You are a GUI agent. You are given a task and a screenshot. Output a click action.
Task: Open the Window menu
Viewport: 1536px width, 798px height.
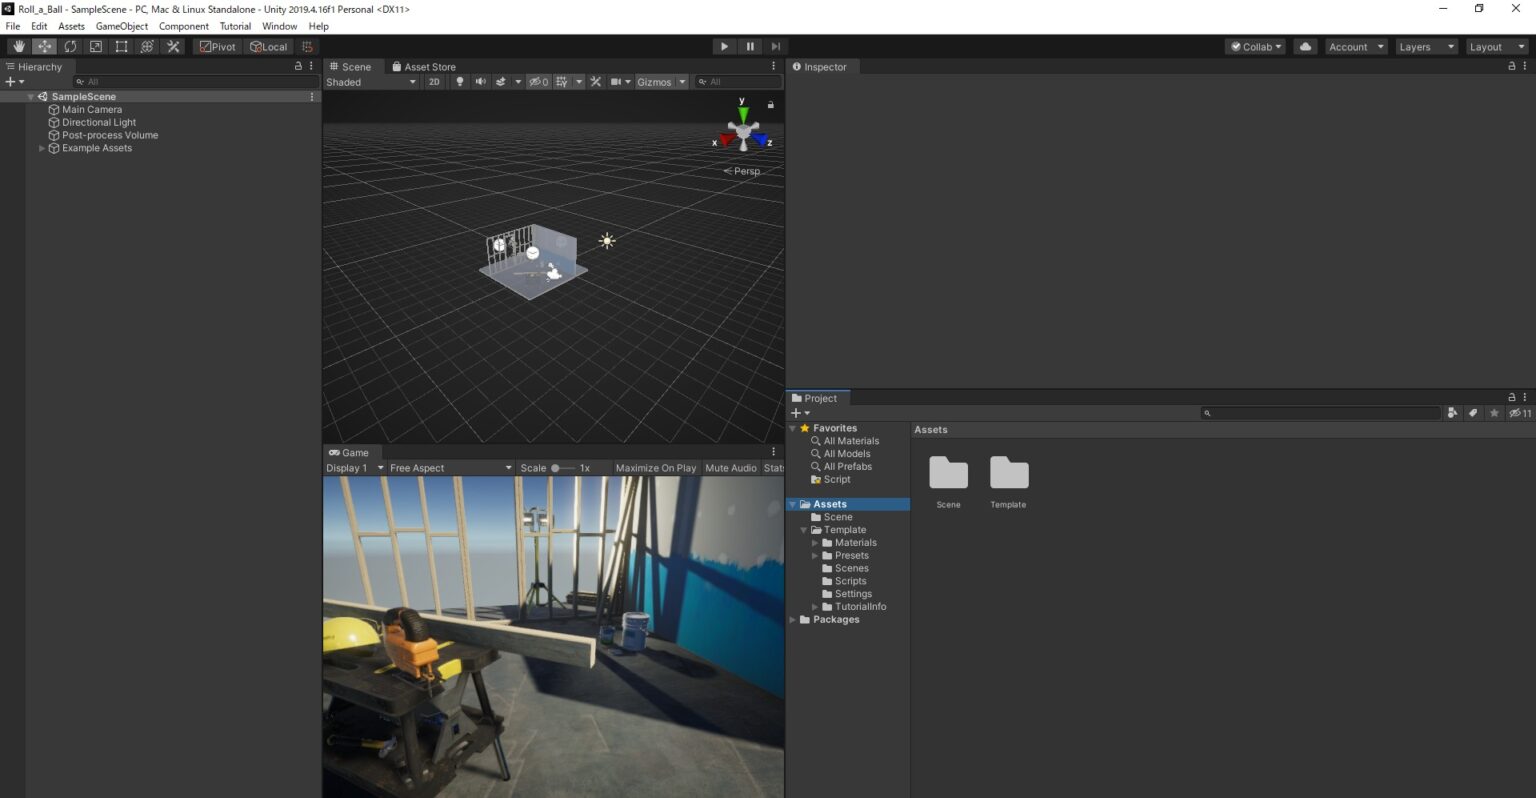pos(279,26)
